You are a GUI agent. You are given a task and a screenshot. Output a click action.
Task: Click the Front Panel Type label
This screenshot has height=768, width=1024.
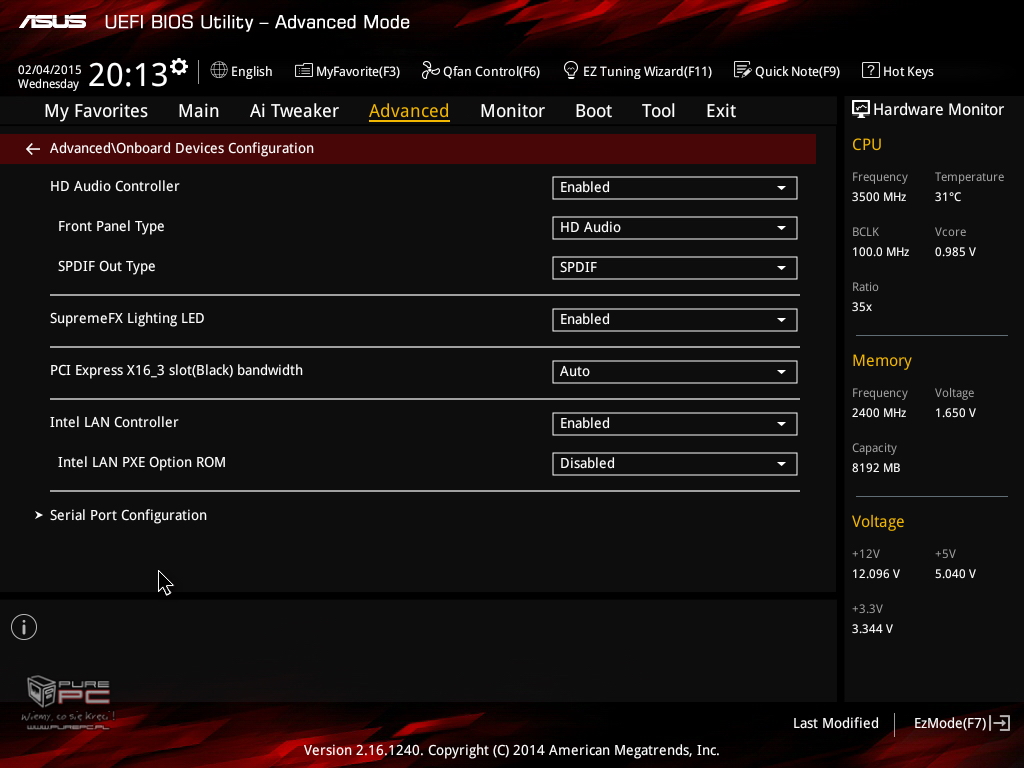tap(111, 227)
